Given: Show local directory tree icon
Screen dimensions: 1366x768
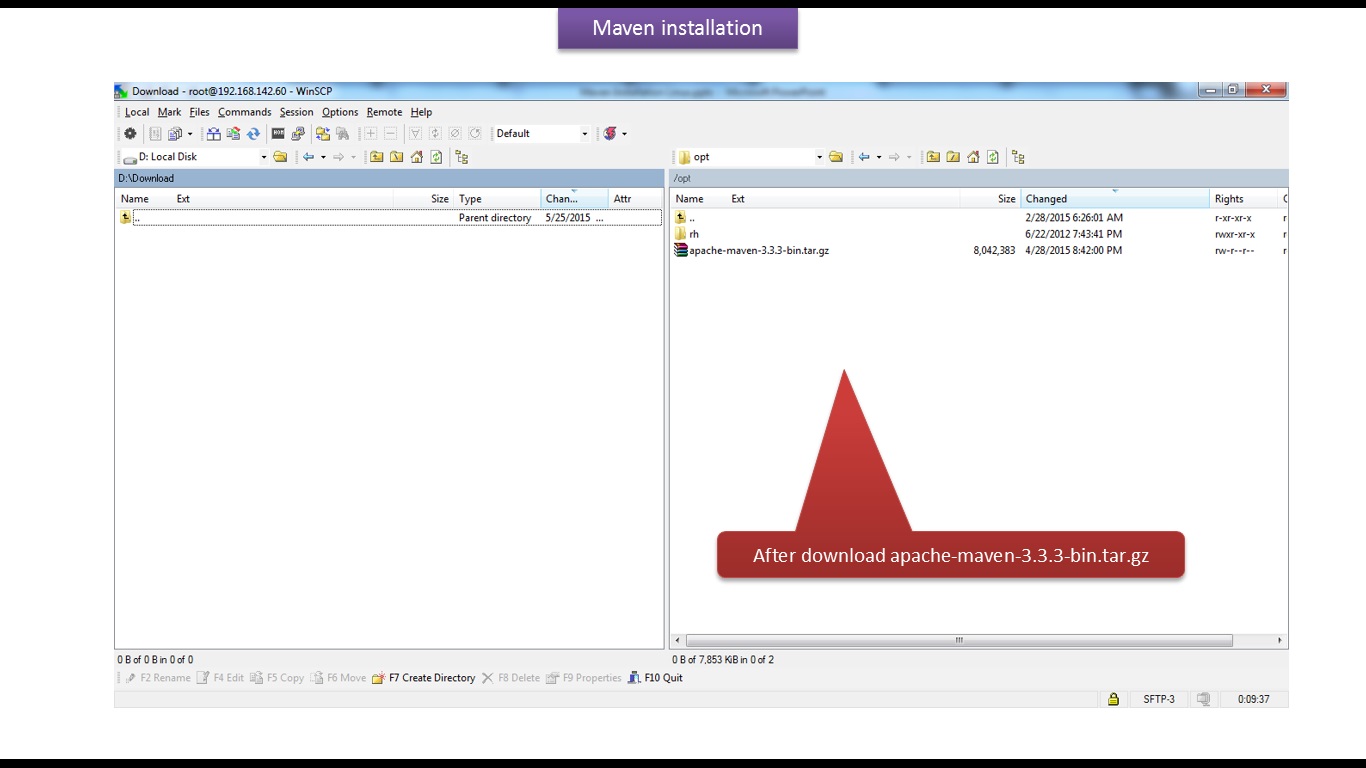Looking at the screenshot, I should pos(461,157).
